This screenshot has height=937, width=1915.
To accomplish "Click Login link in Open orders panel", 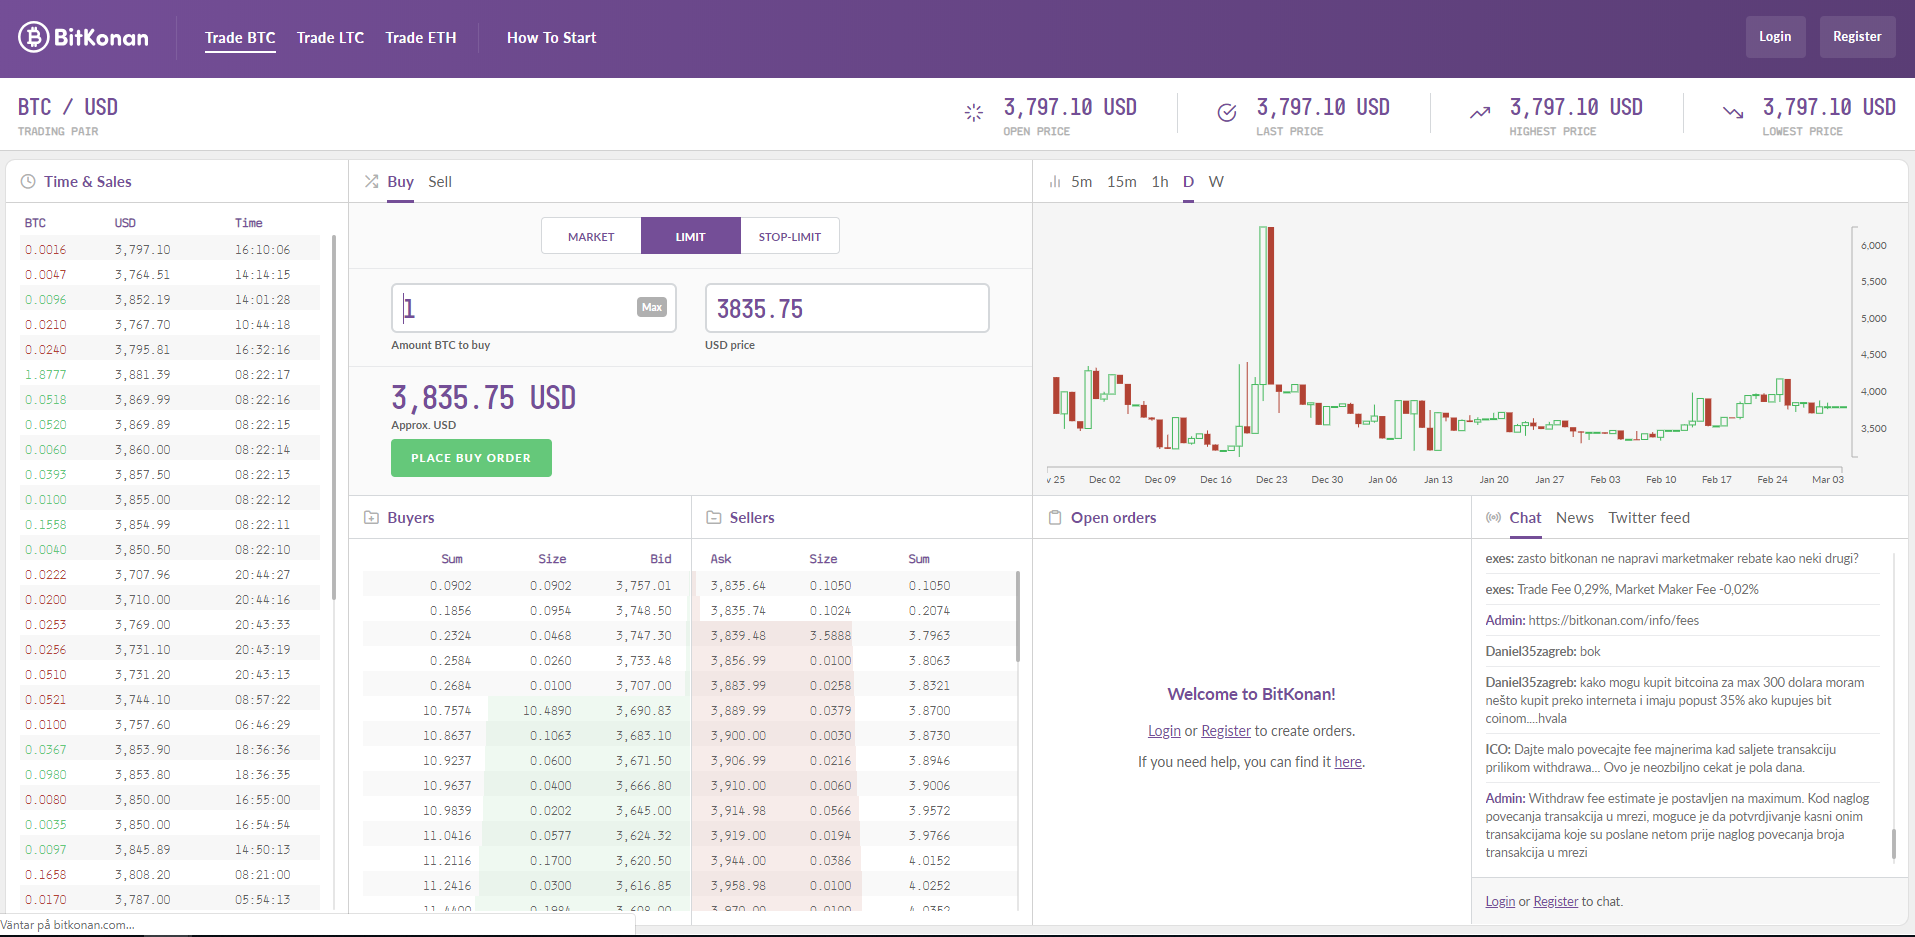I will pyautogui.click(x=1164, y=731).
